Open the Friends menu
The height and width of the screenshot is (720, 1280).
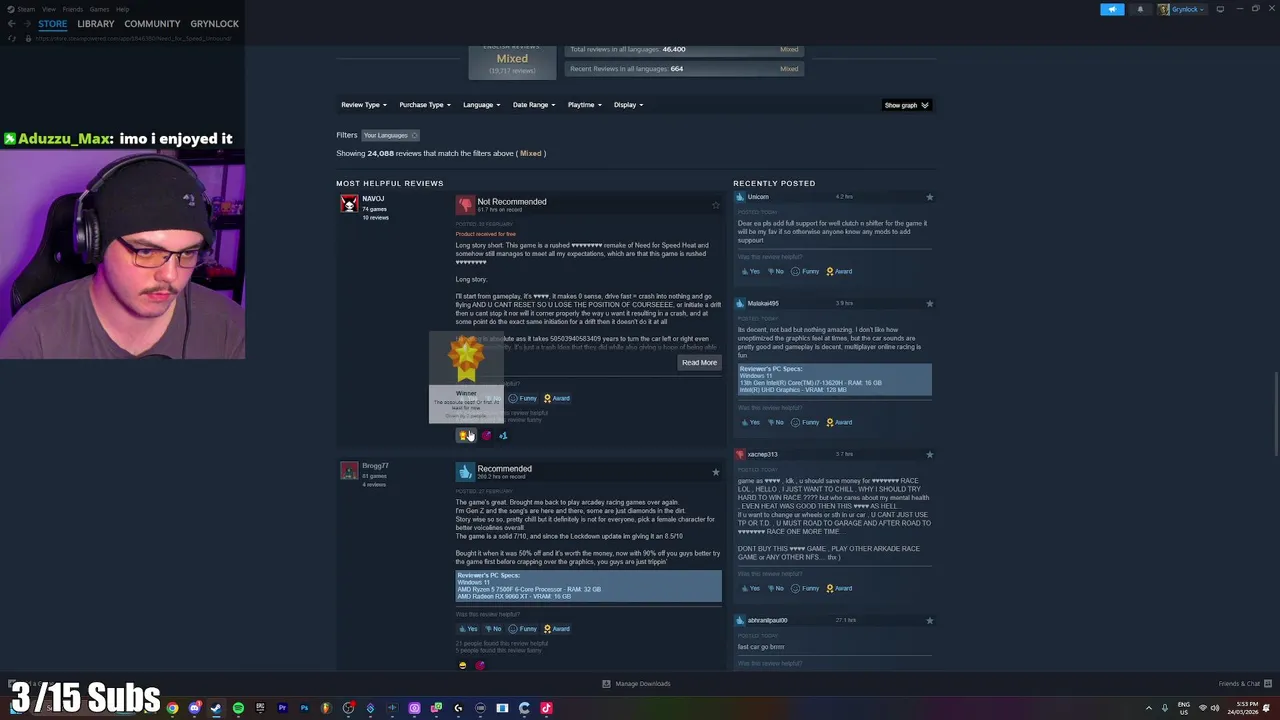[73, 9]
